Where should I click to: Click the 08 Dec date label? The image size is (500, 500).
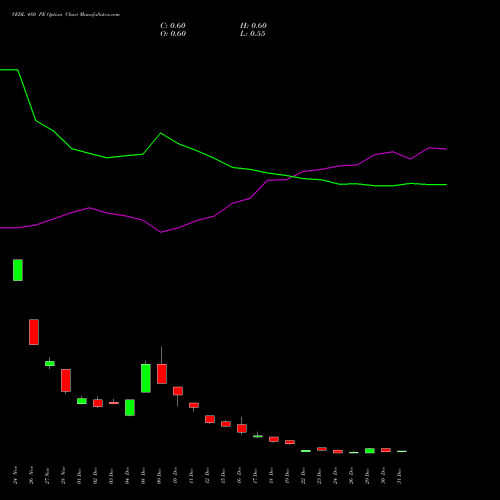point(143,476)
